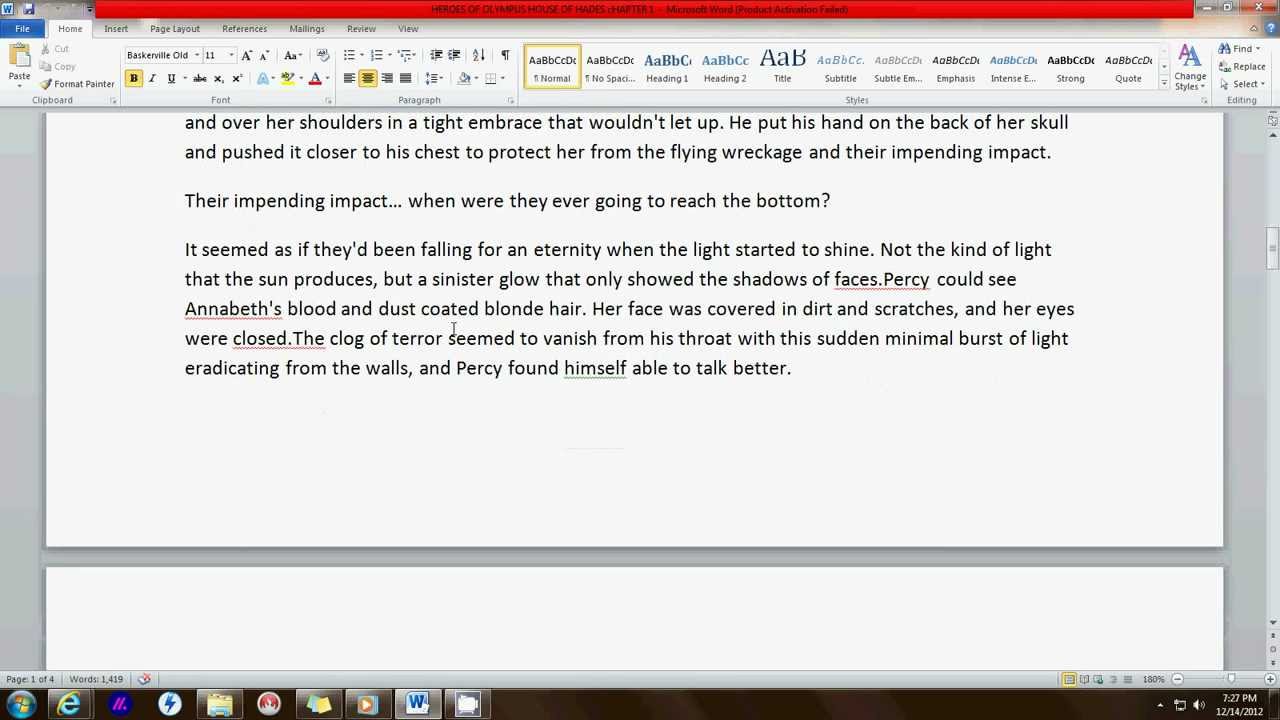Switch to the Mailings tab
The width and height of the screenshot is (1280, 720).
click(307, 29)
